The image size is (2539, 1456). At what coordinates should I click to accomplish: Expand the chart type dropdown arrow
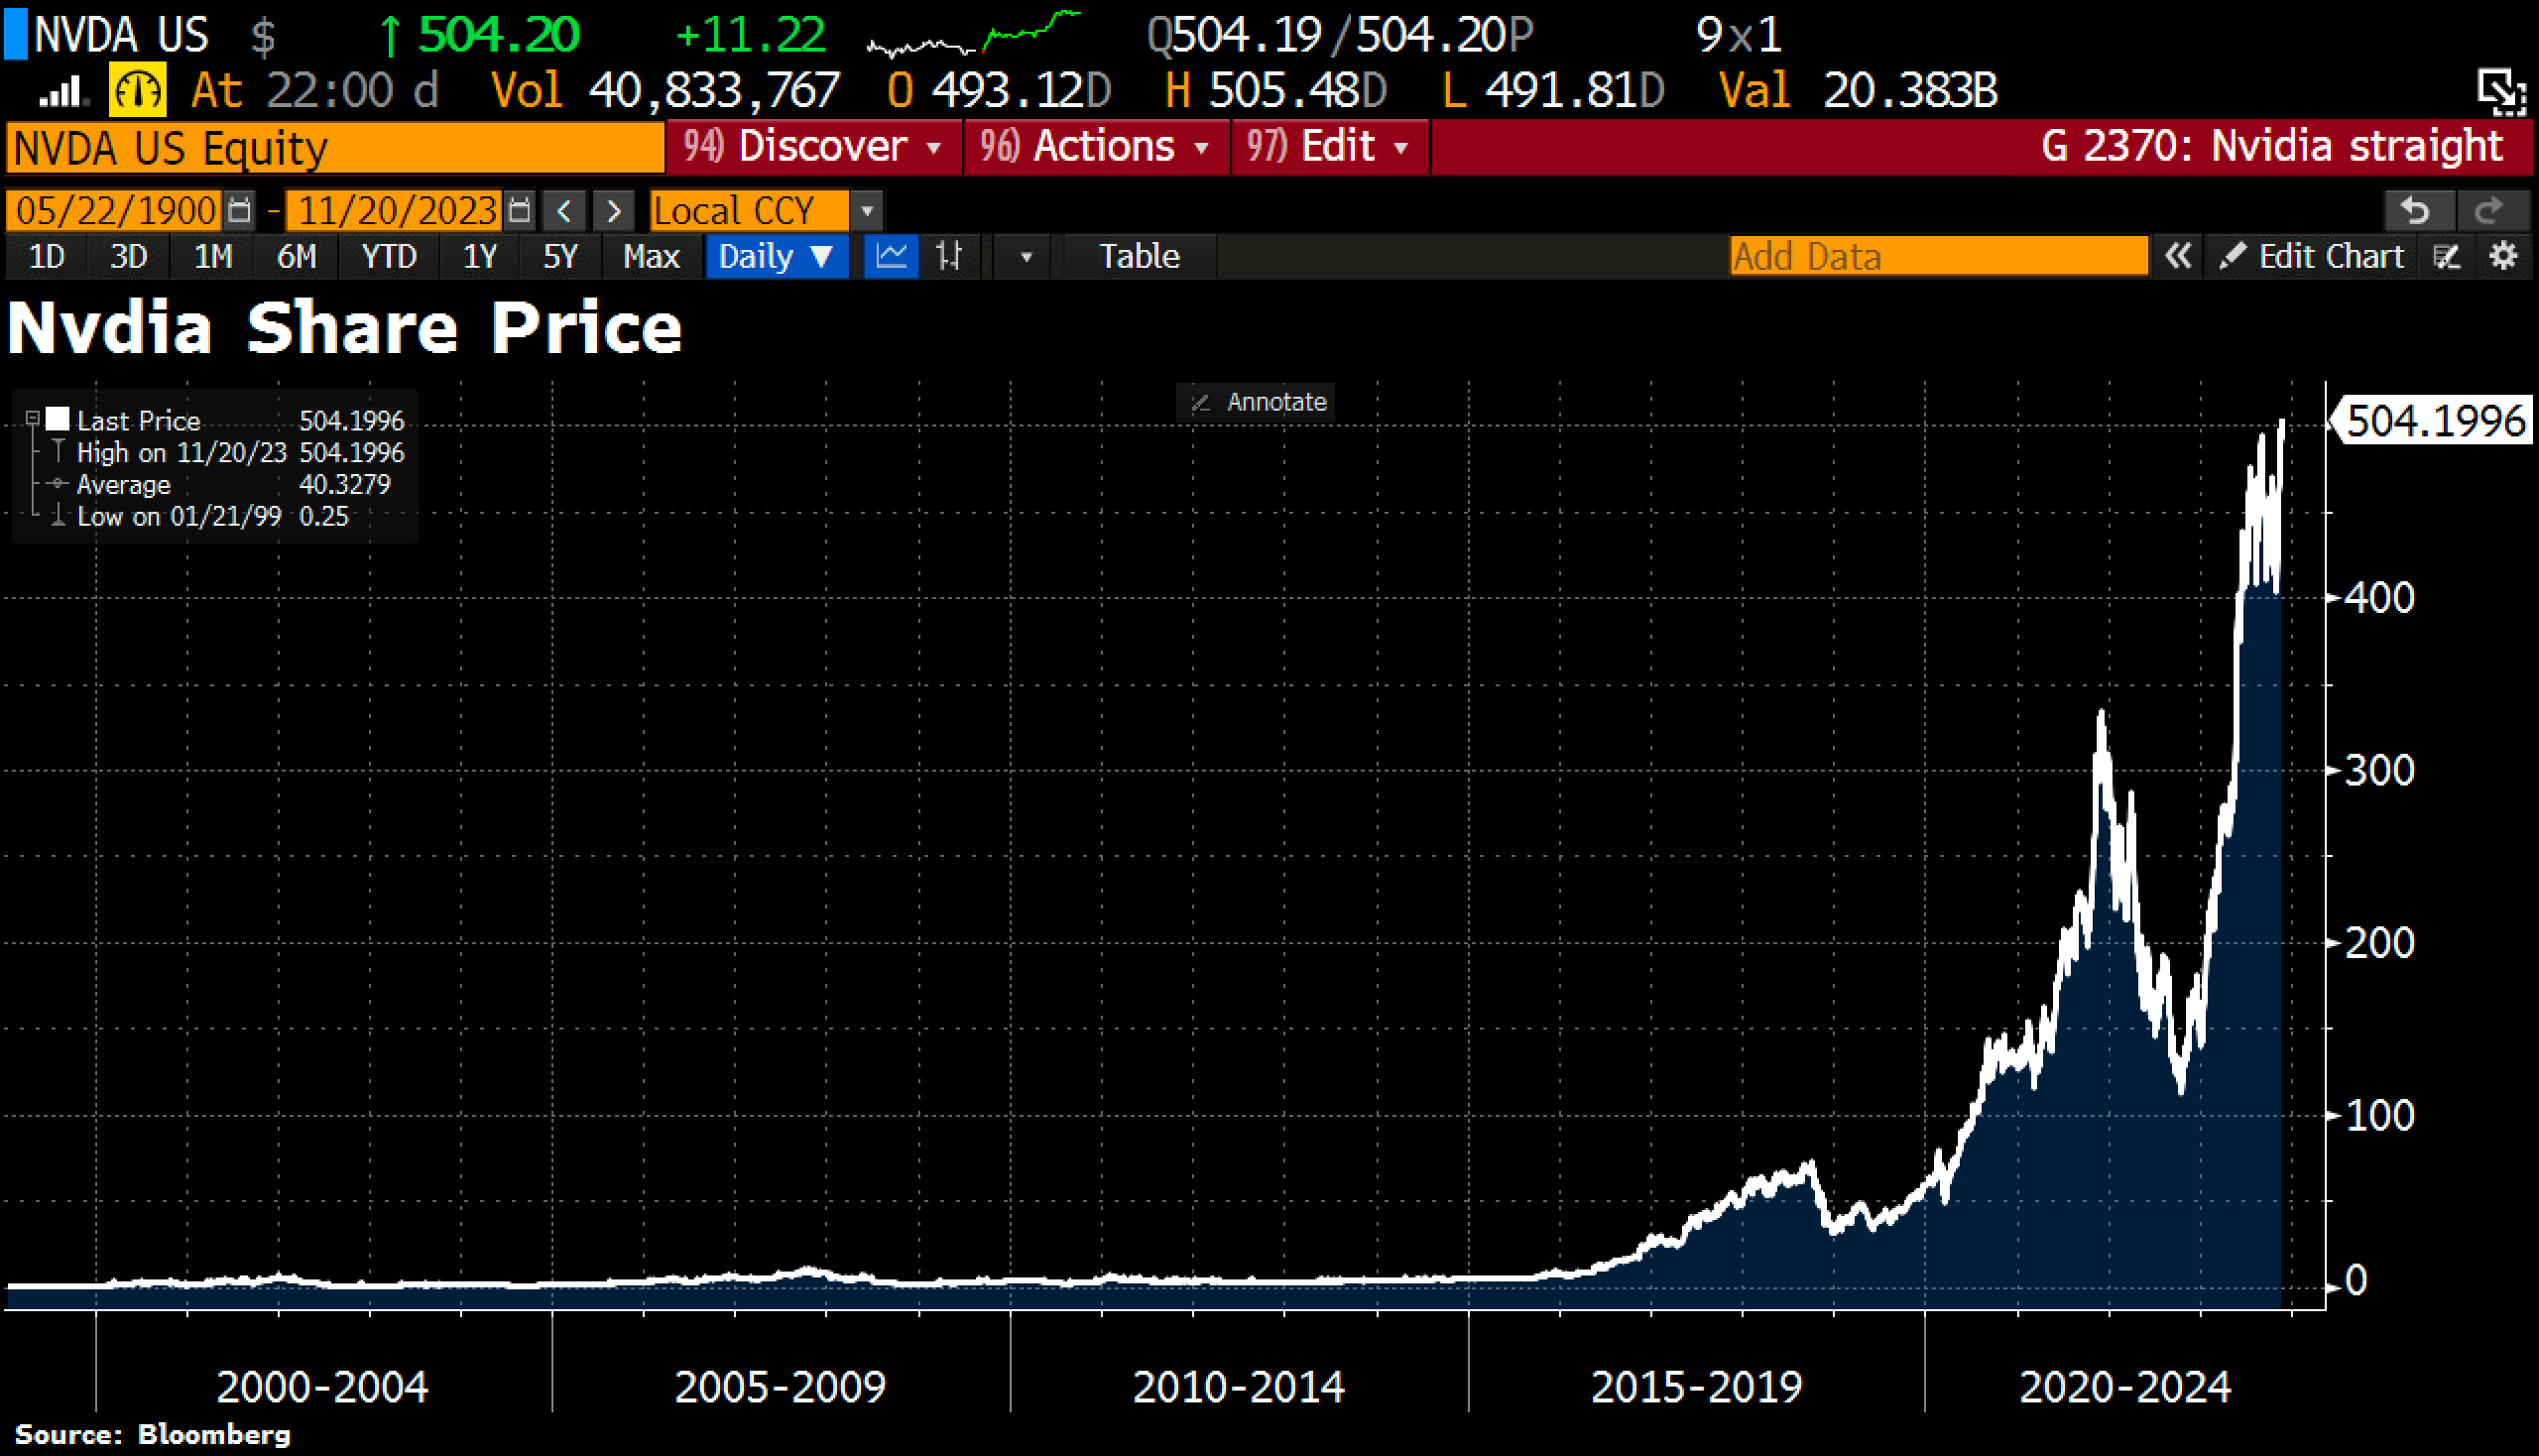click(1025, 257)
